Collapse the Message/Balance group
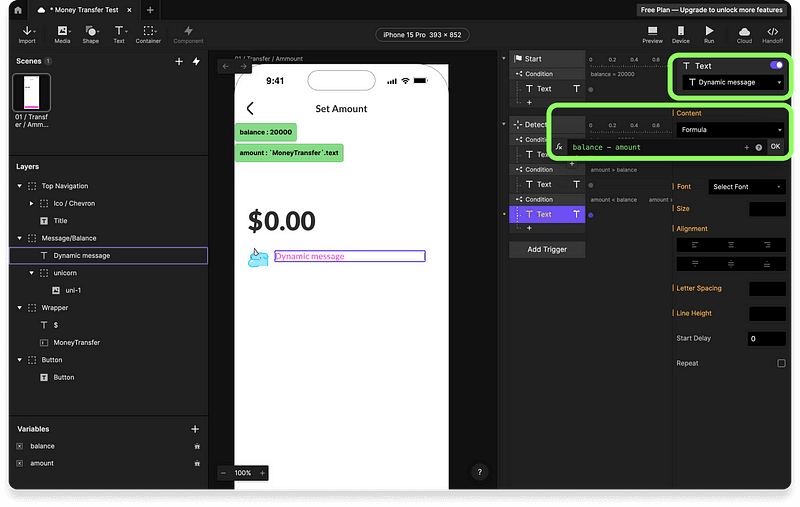The height and width of the screenshot is (507, 800). pos(20,238)
